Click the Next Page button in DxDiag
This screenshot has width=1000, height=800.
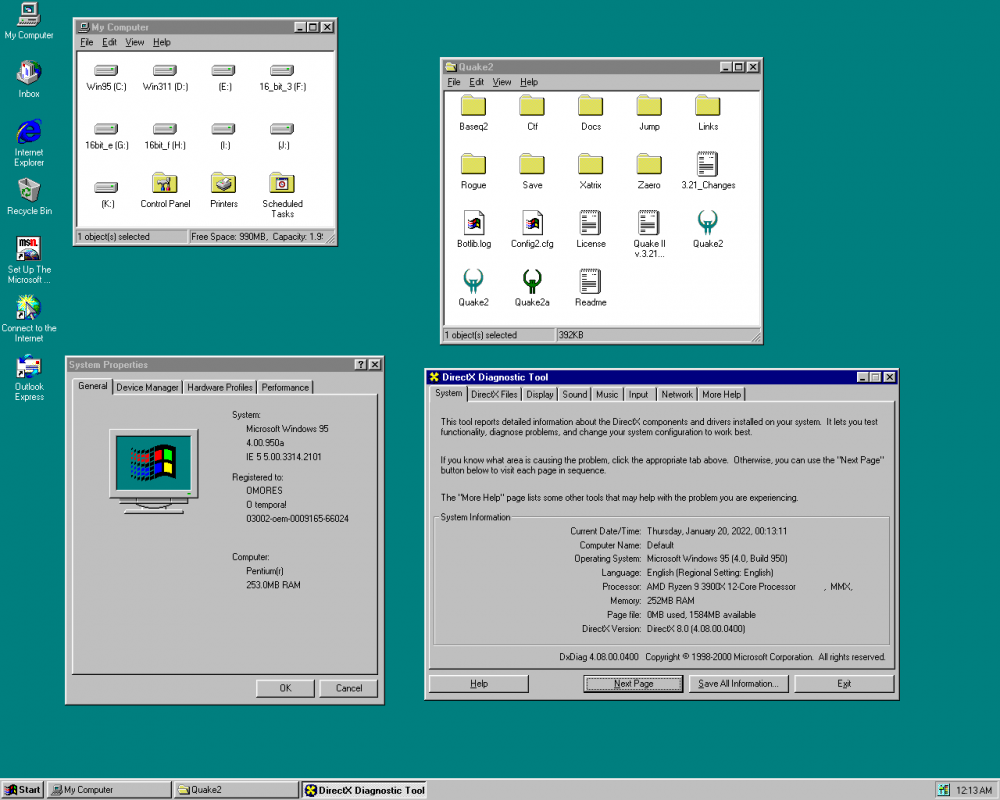tap(632, 683)
